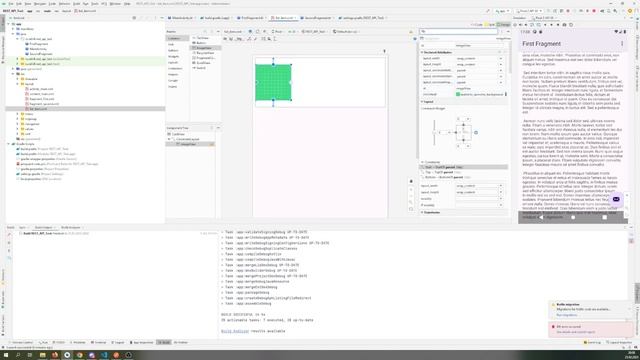Click emulator home navigation button

[573, 218]
